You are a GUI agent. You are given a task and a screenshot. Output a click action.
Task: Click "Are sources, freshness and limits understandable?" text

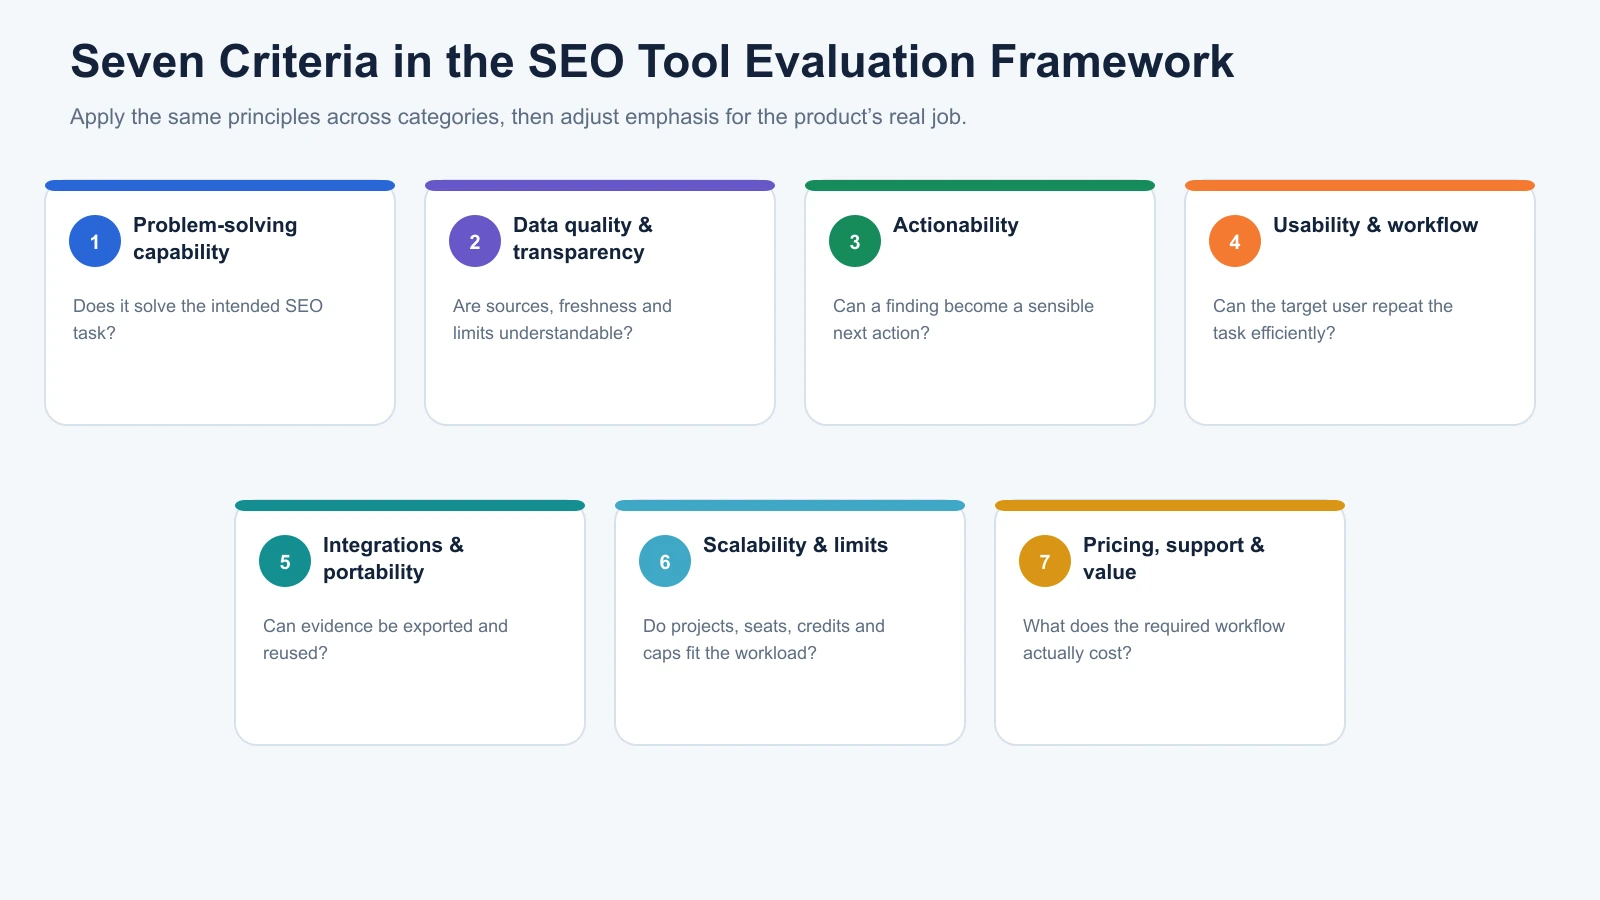pyautogui.click(x=562, y=319)
